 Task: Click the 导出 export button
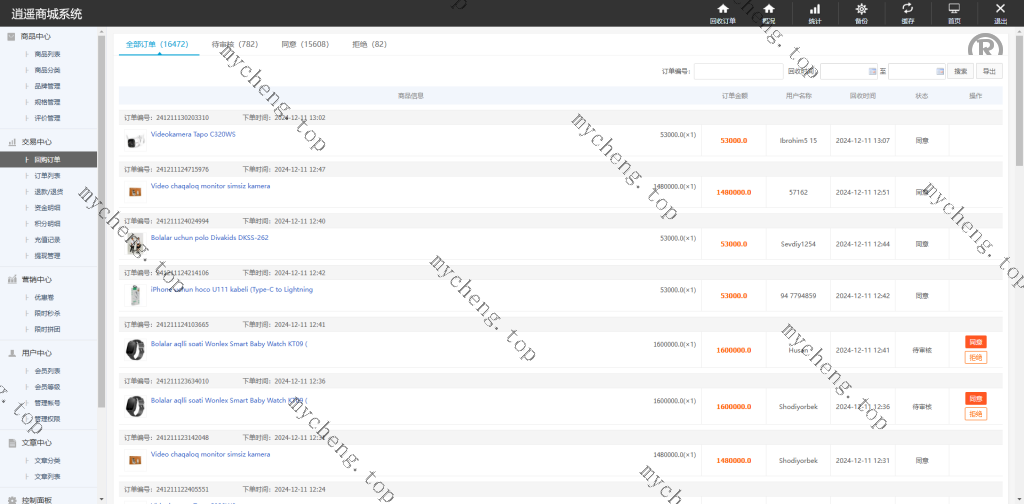pyautogui.click(x=989, y=71)
